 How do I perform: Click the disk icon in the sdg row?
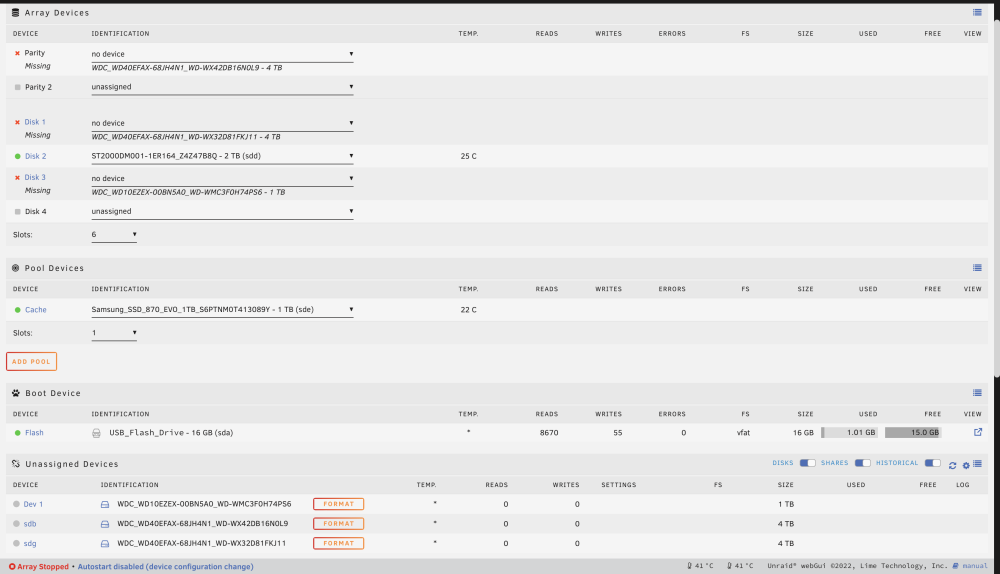point(105,543)
